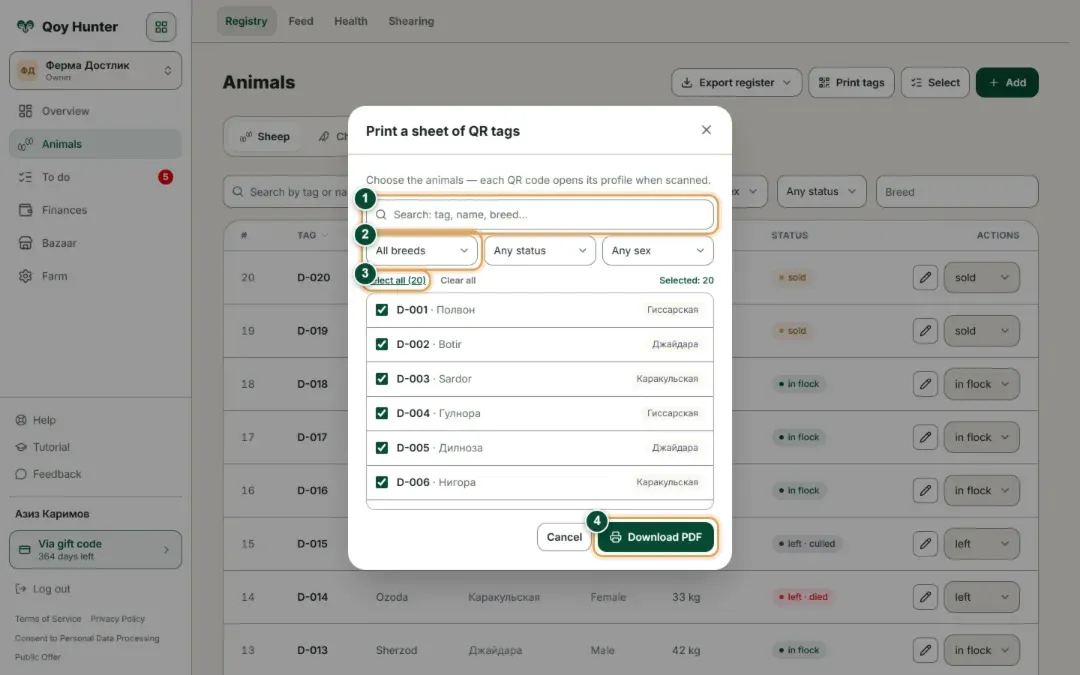Open the Any sex dropdown in dialog
The image size is (1080, 675).
(x=658, y=251)
